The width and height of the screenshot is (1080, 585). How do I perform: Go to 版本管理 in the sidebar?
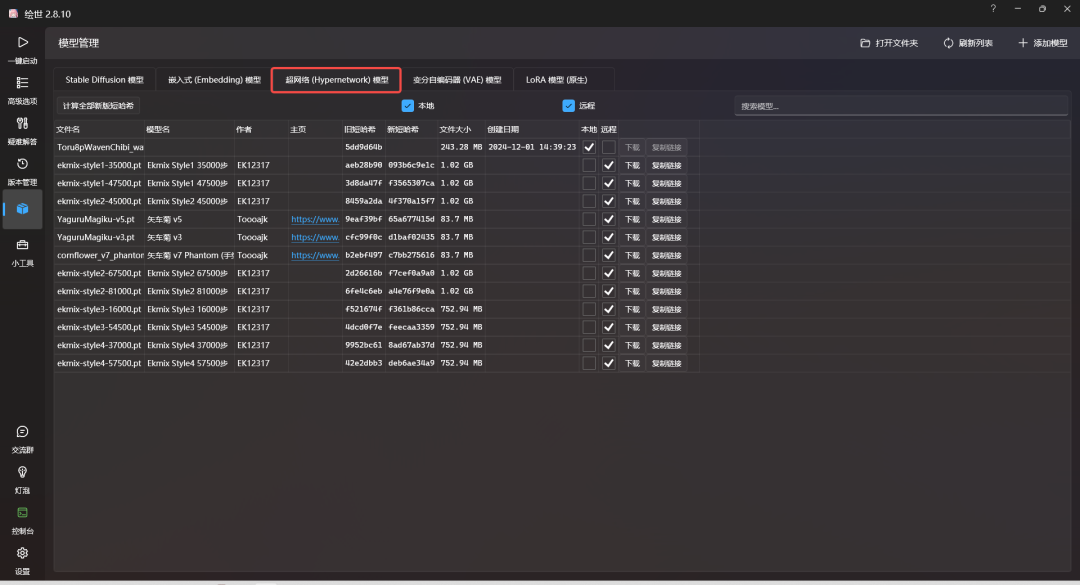point(22,165)
